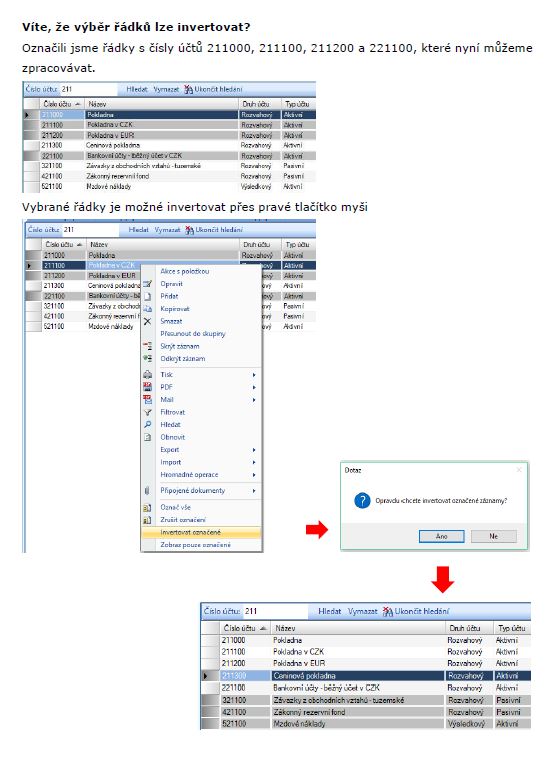Choose Přesunout do skupiny in context menu

point(193,334)
